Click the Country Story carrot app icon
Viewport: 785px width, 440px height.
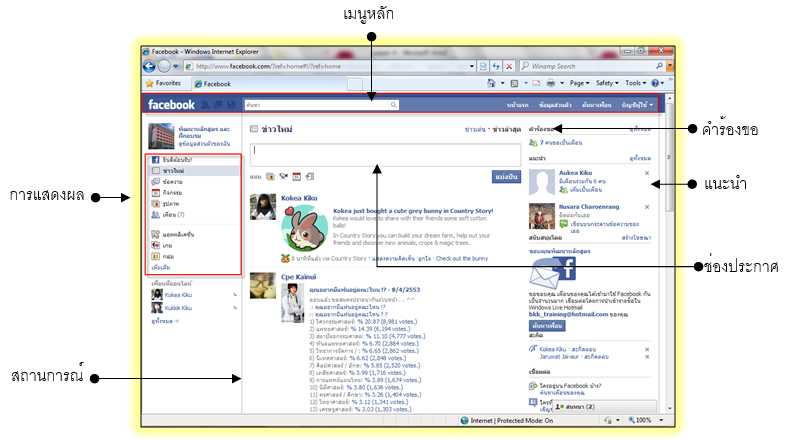click(x=285, y=259)
